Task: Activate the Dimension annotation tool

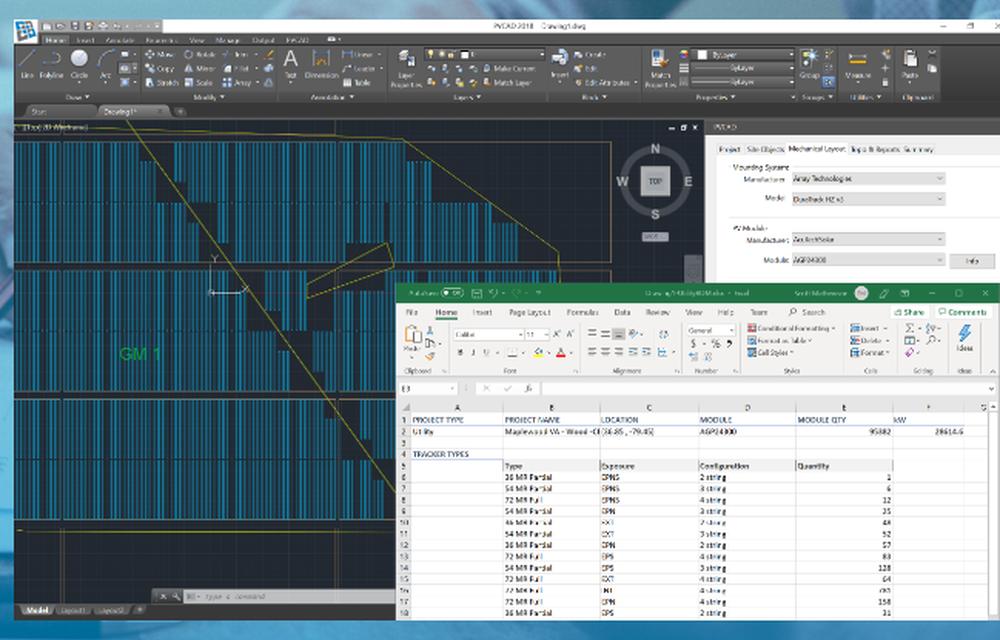Action: (321, 64)
